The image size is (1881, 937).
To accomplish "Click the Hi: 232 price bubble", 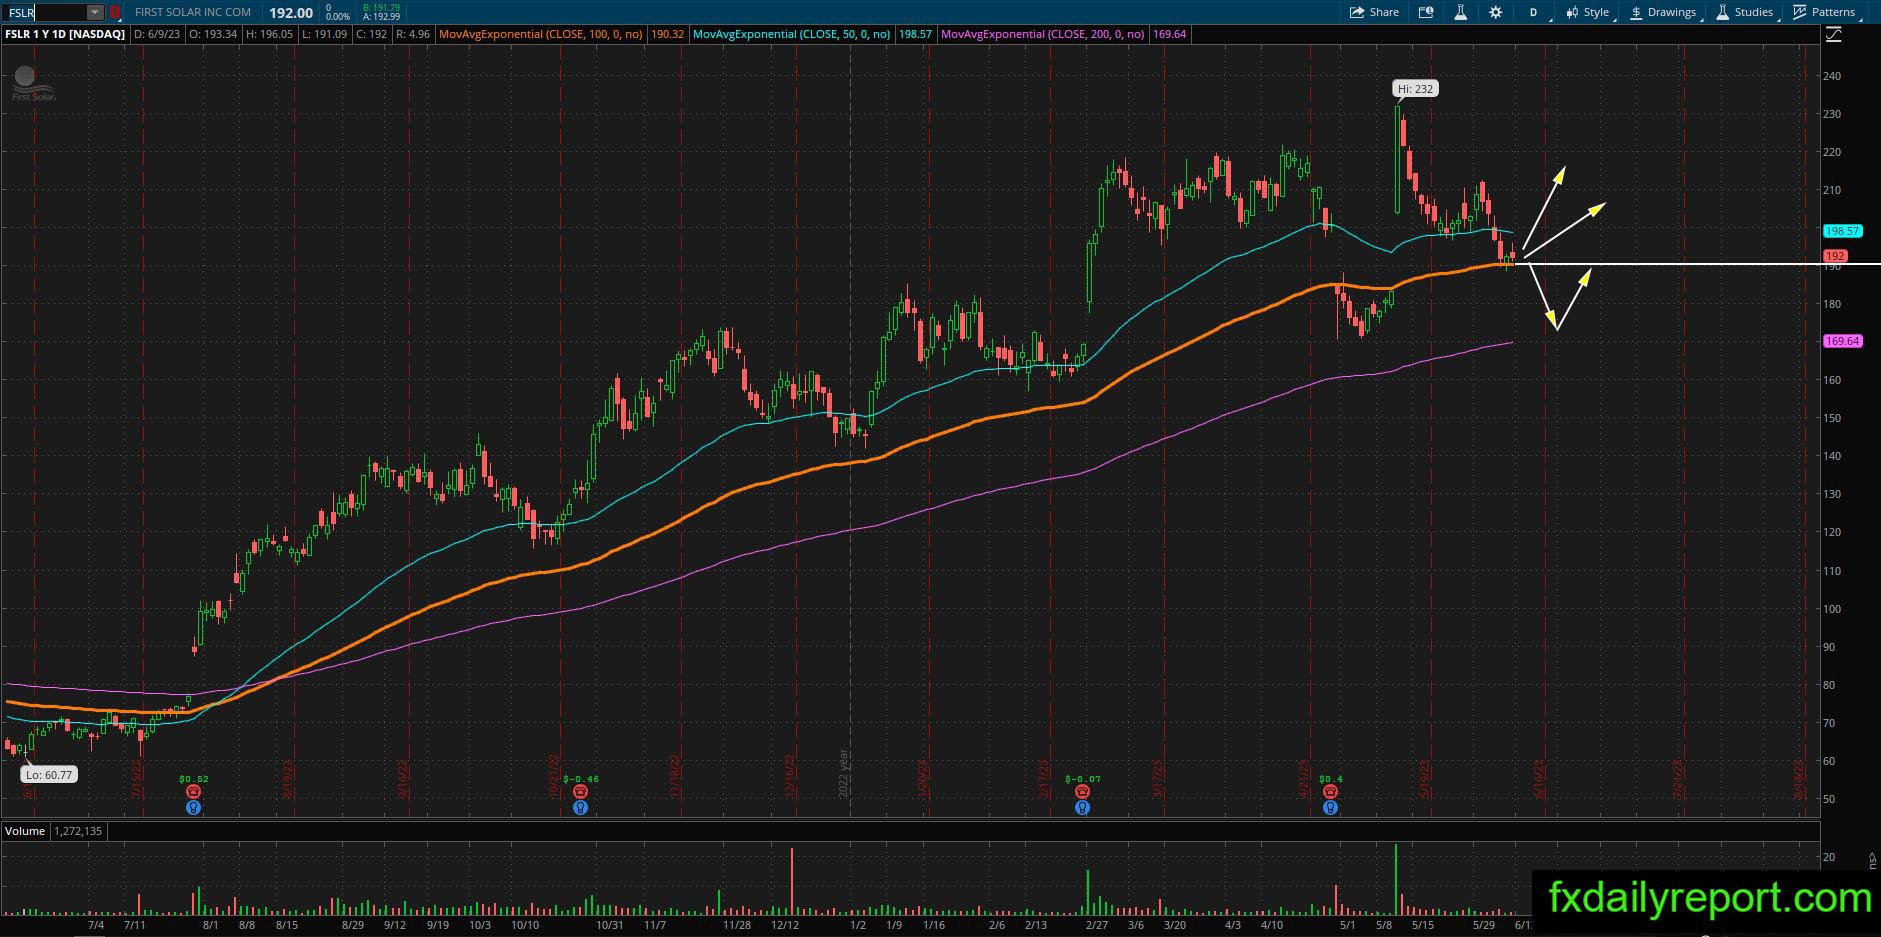I will (1416, 89).
